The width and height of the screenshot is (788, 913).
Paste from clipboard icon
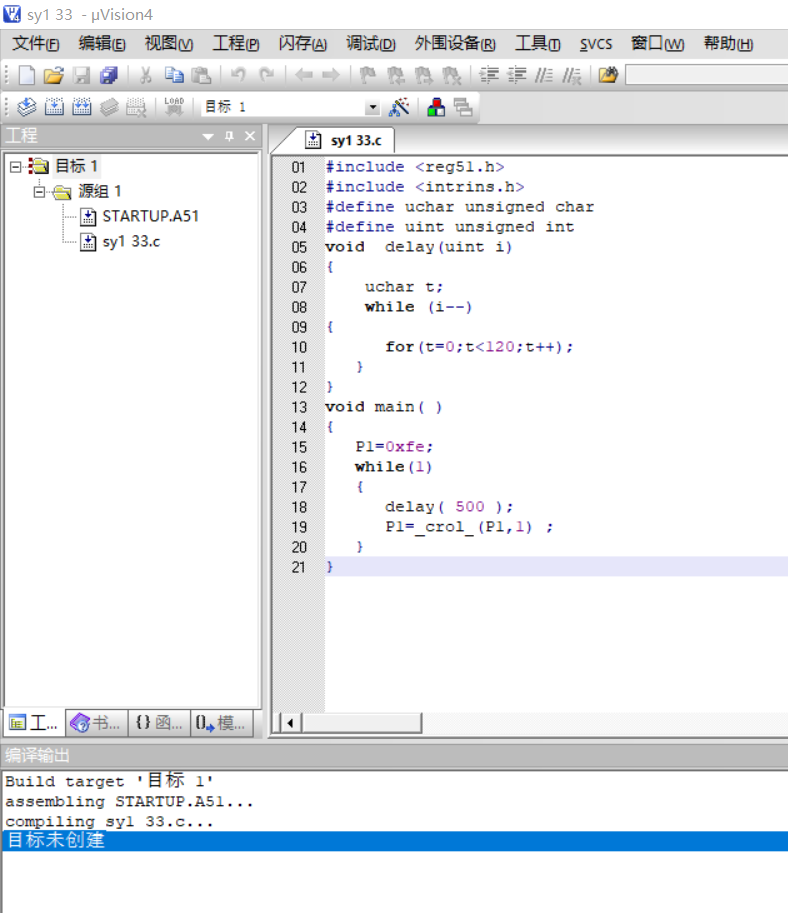click(202, 75)
